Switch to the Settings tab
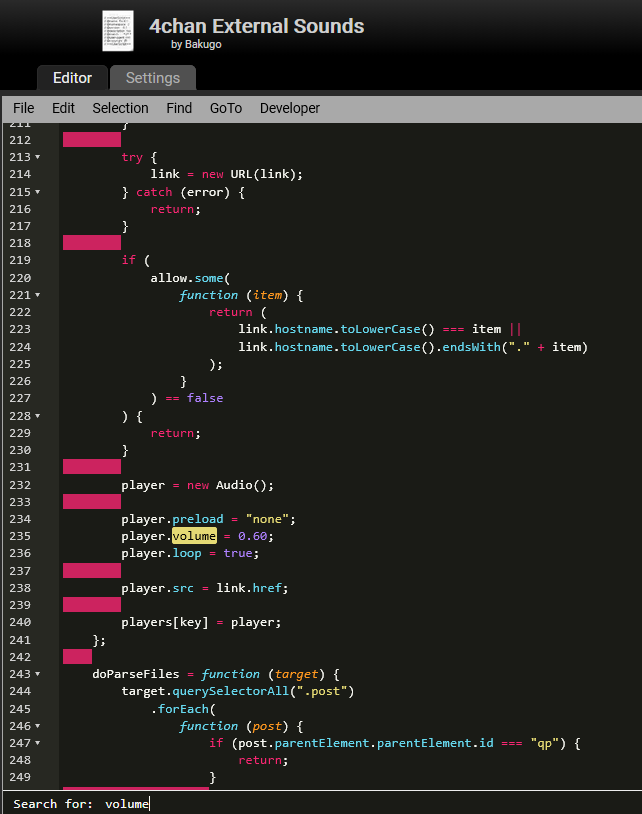The height and width of the screenshot is (814, 642). coord(153,78)
